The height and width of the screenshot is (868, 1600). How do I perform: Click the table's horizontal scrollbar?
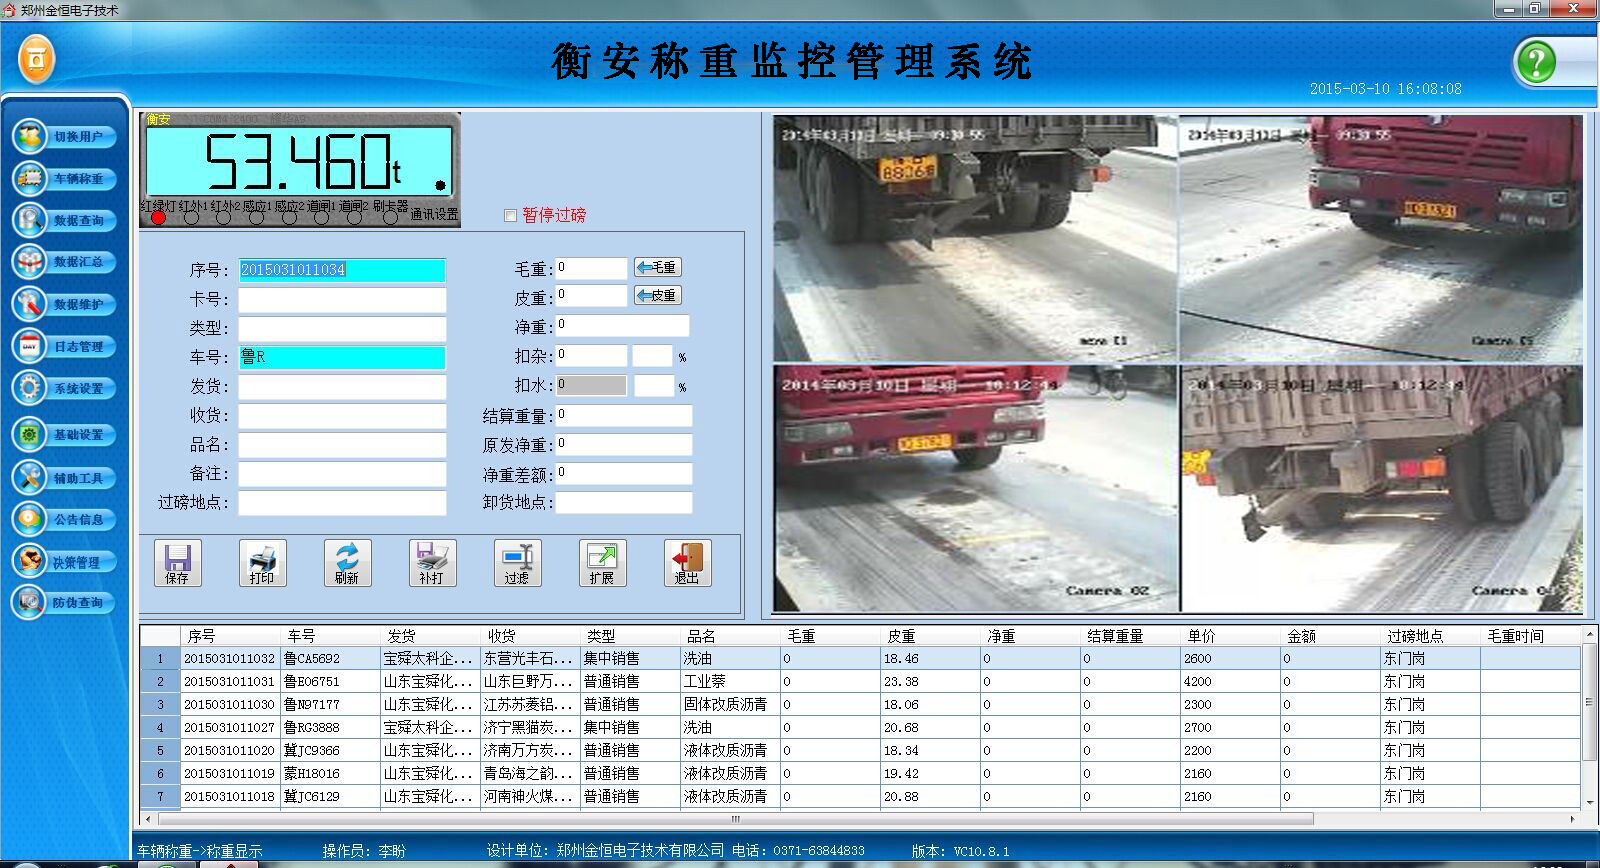[x=735, y=819]
